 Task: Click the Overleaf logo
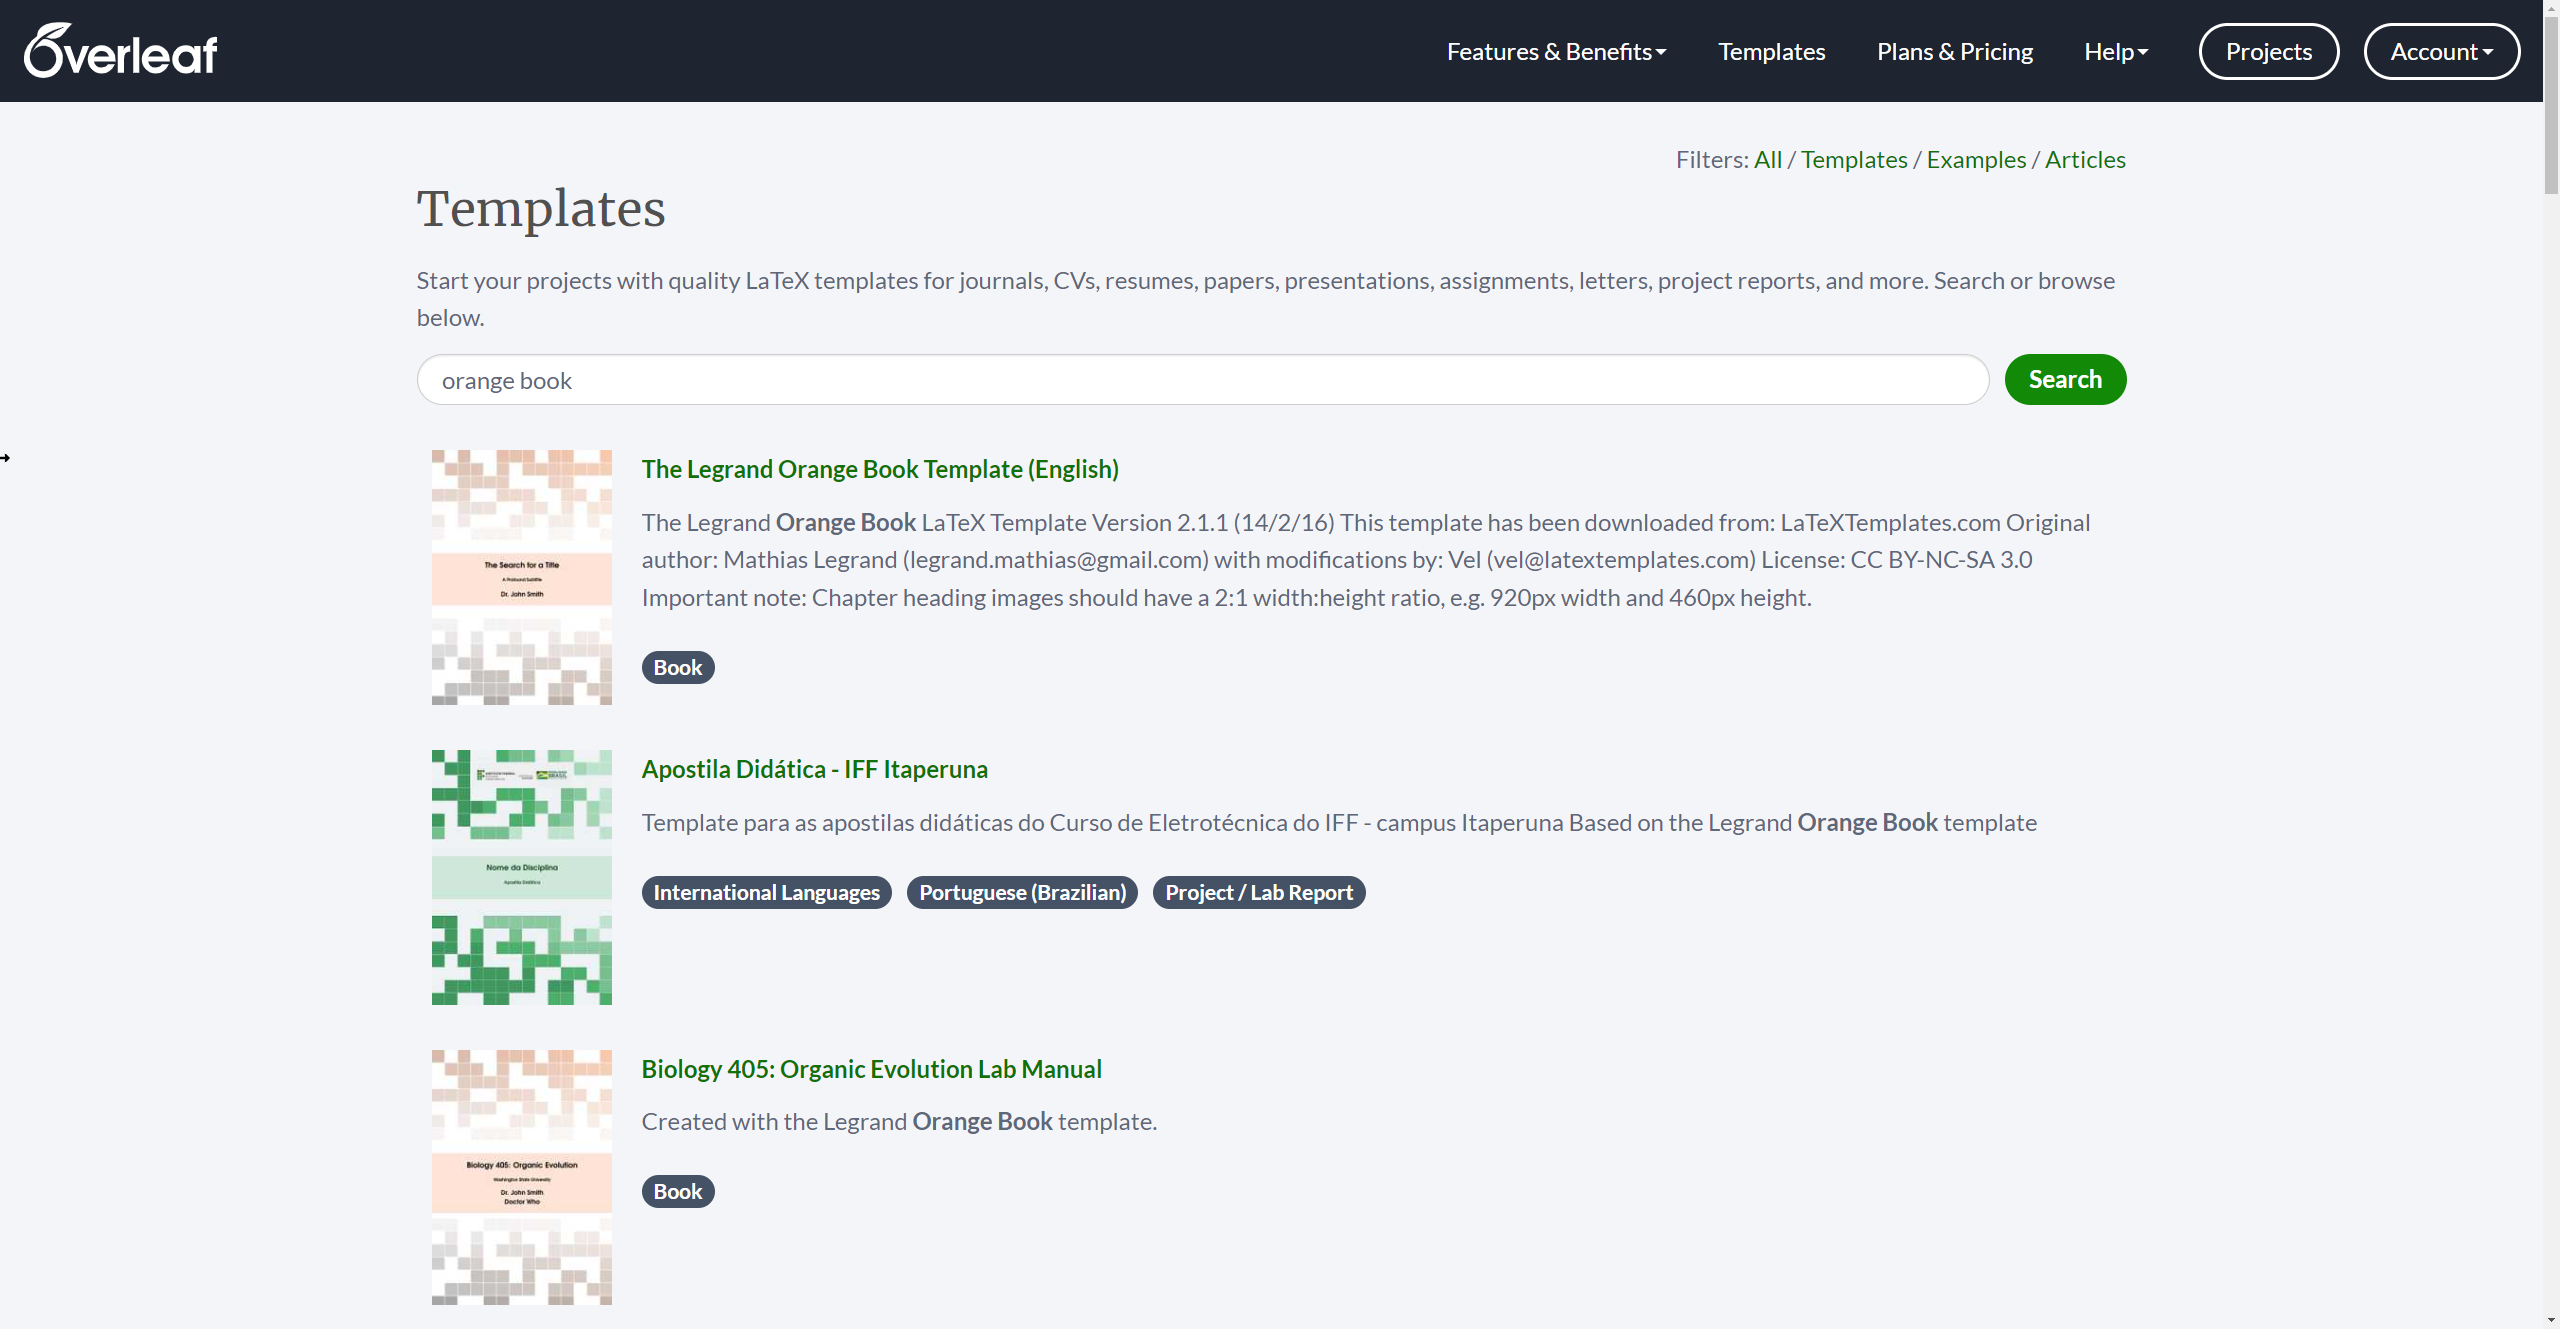(121, 51)
